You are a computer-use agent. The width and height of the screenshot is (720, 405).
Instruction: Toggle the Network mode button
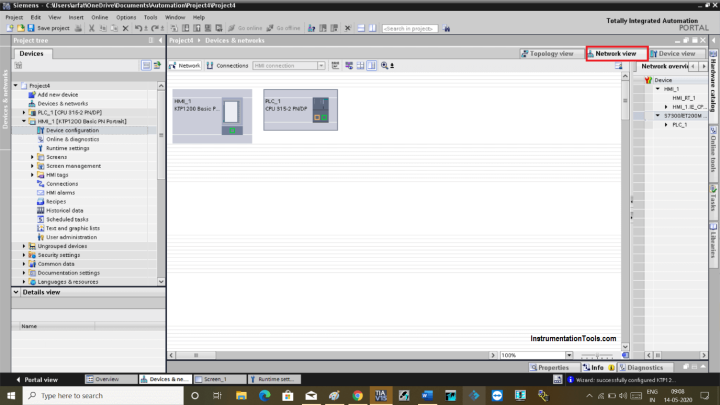pos(184,65)
